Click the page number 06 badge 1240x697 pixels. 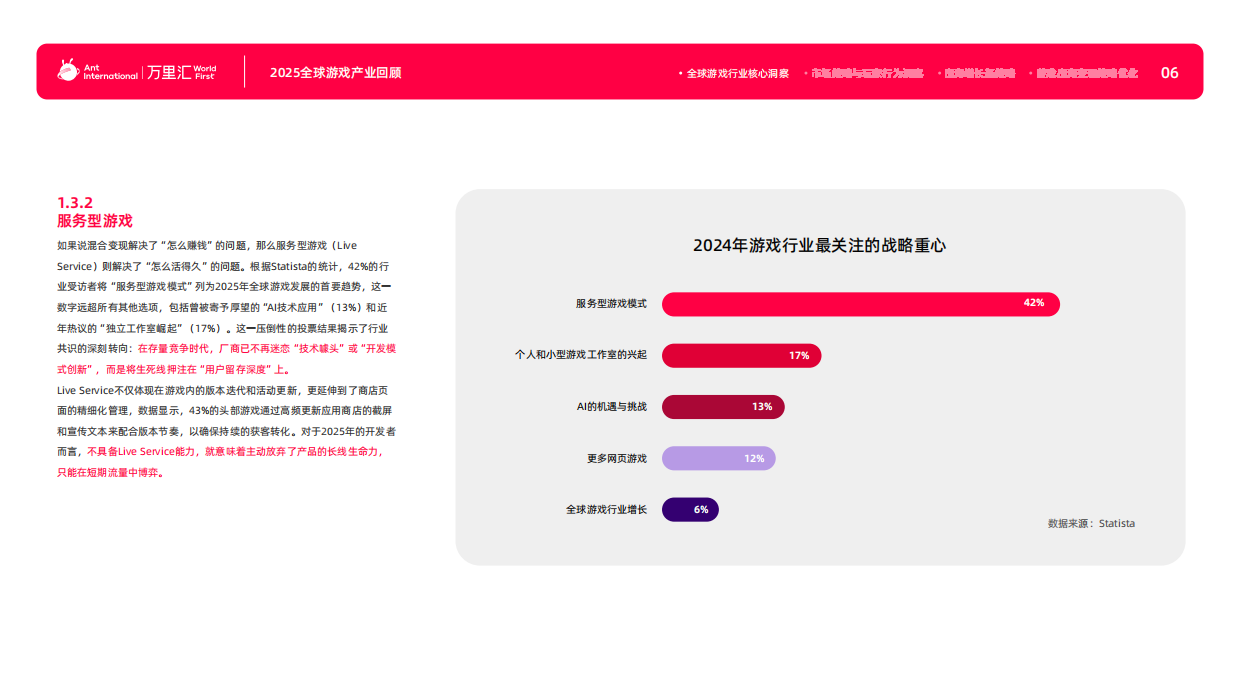tap(1169, 72)
